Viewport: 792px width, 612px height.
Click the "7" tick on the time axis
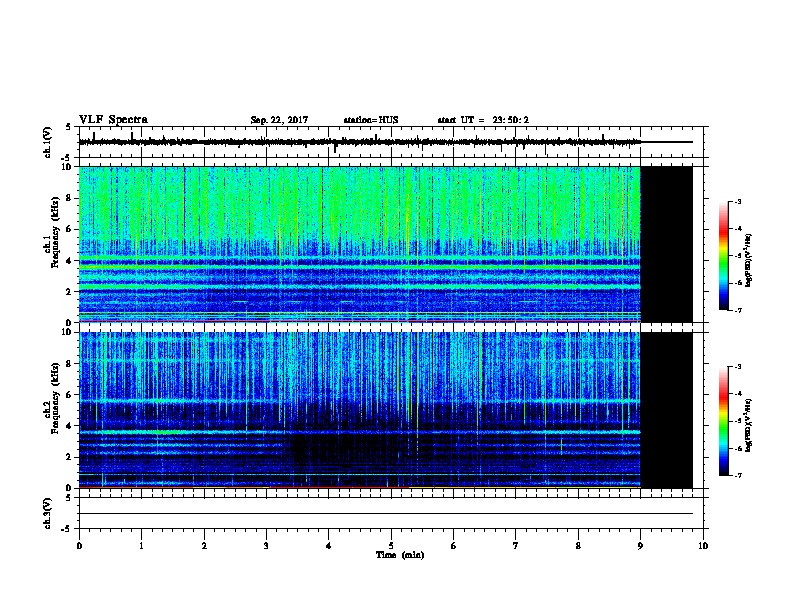coord(516,546)
